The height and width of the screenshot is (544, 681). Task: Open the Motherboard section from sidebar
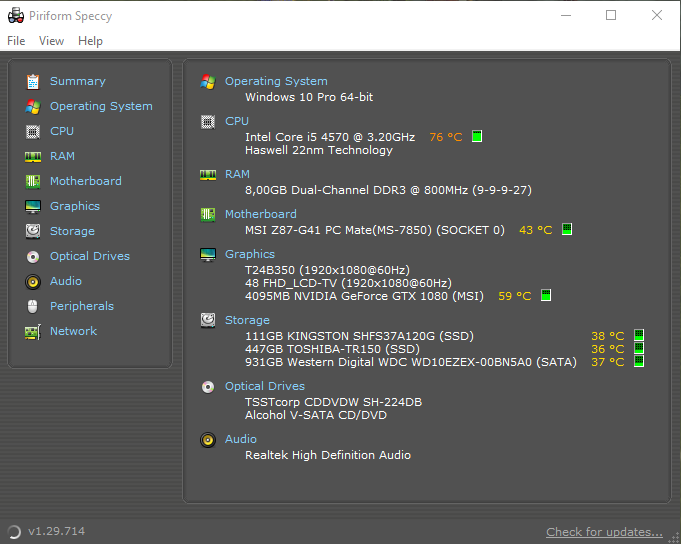click(x=86, y=181)
